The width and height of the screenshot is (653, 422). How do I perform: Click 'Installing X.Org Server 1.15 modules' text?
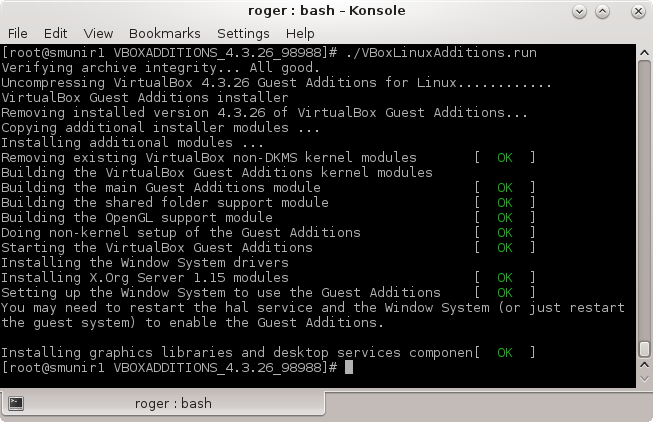click(x=145, y=277)
